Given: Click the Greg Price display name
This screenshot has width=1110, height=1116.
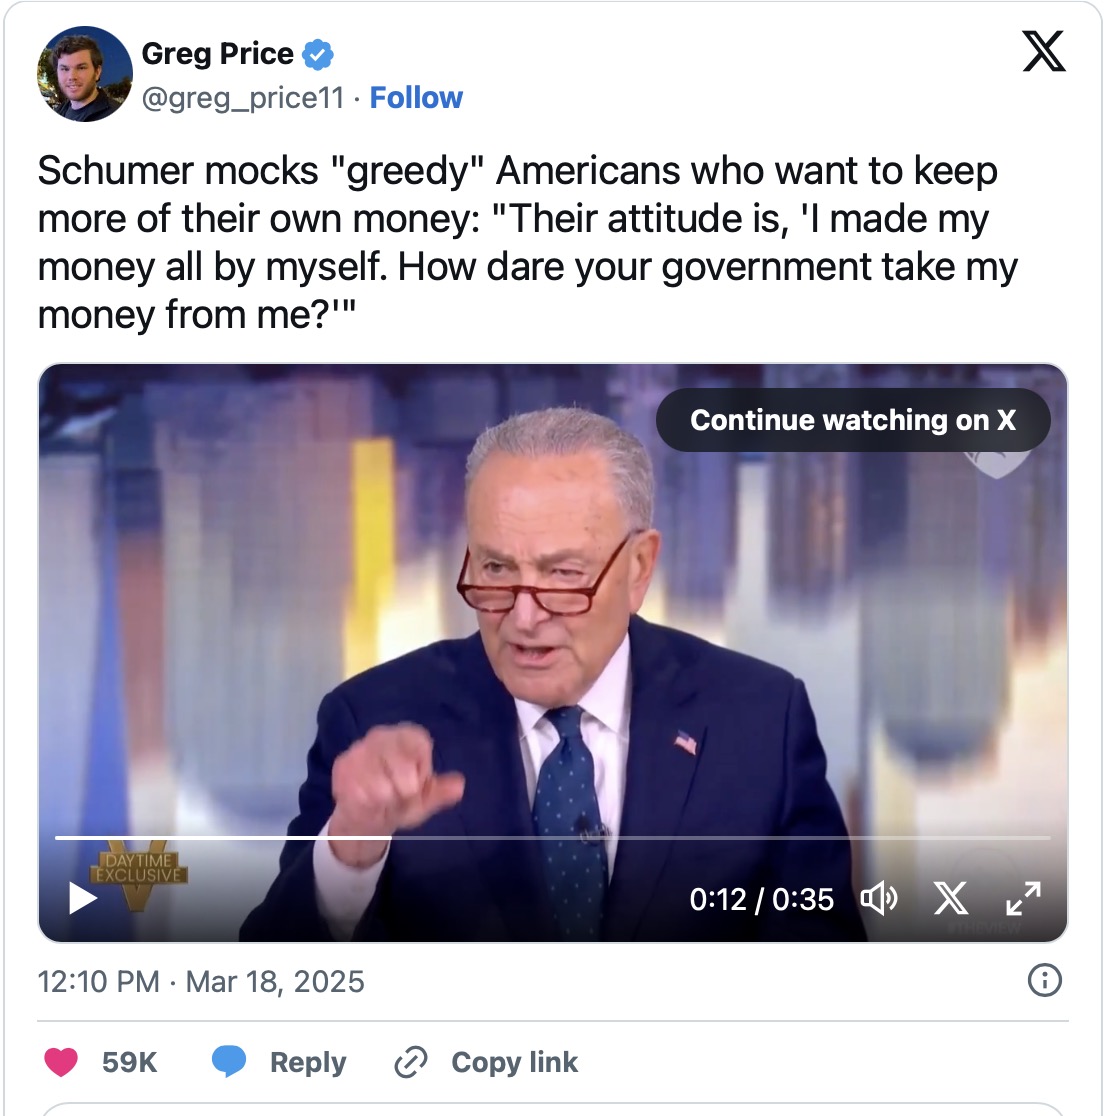Looking at the screenshot, I should tap(218, 54).
